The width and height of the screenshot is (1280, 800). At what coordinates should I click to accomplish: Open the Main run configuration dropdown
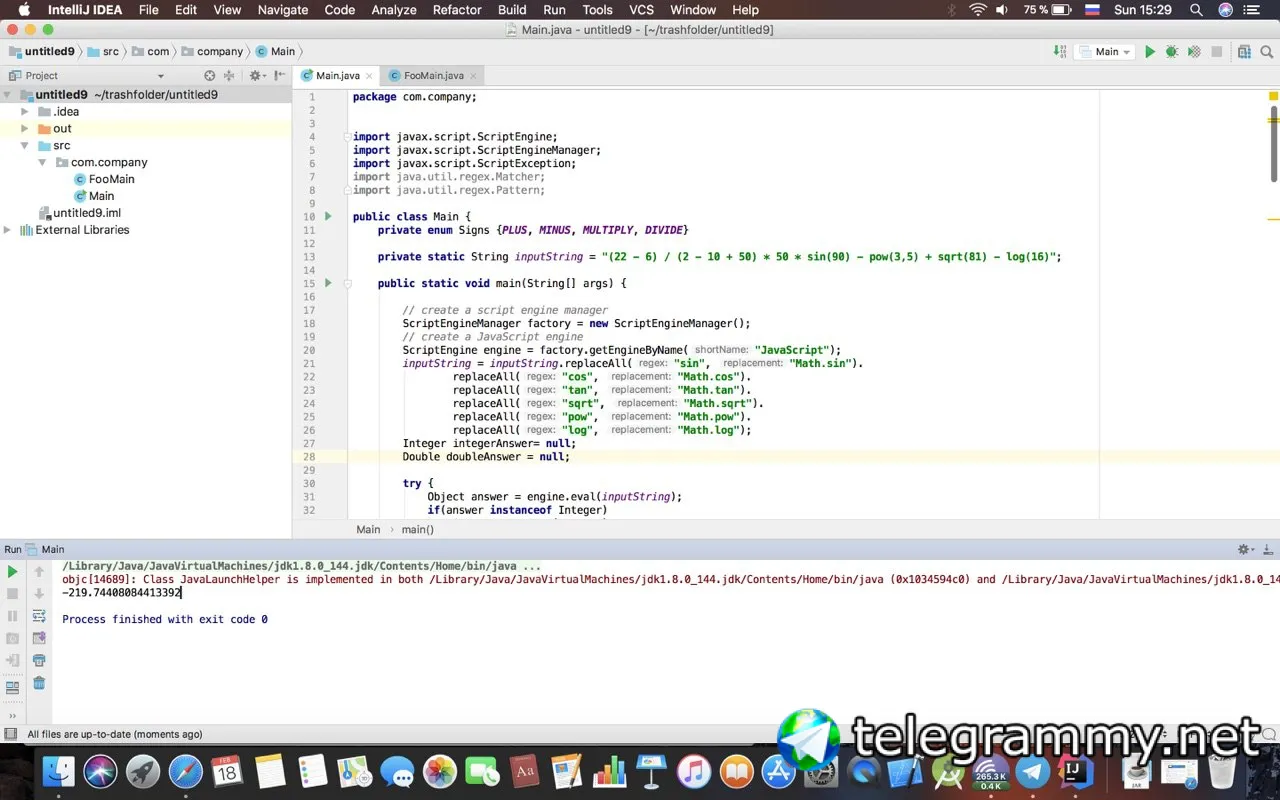click(1106, 52)
